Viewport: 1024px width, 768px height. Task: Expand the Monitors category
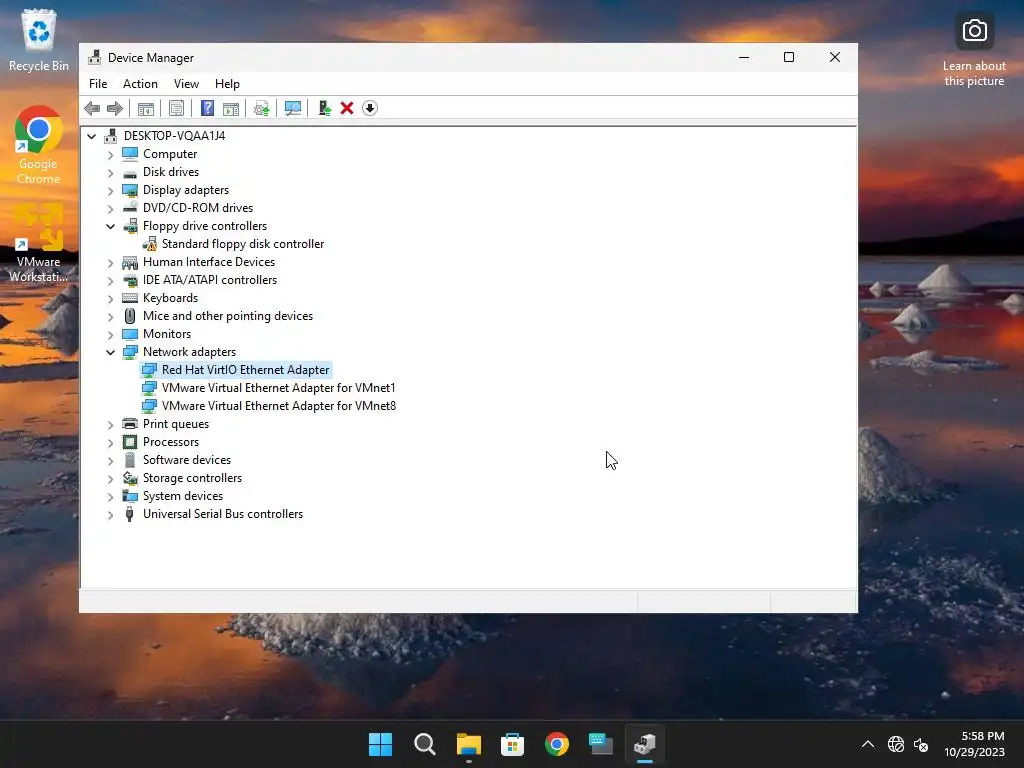pyautogui.click(x=110, y=334)
